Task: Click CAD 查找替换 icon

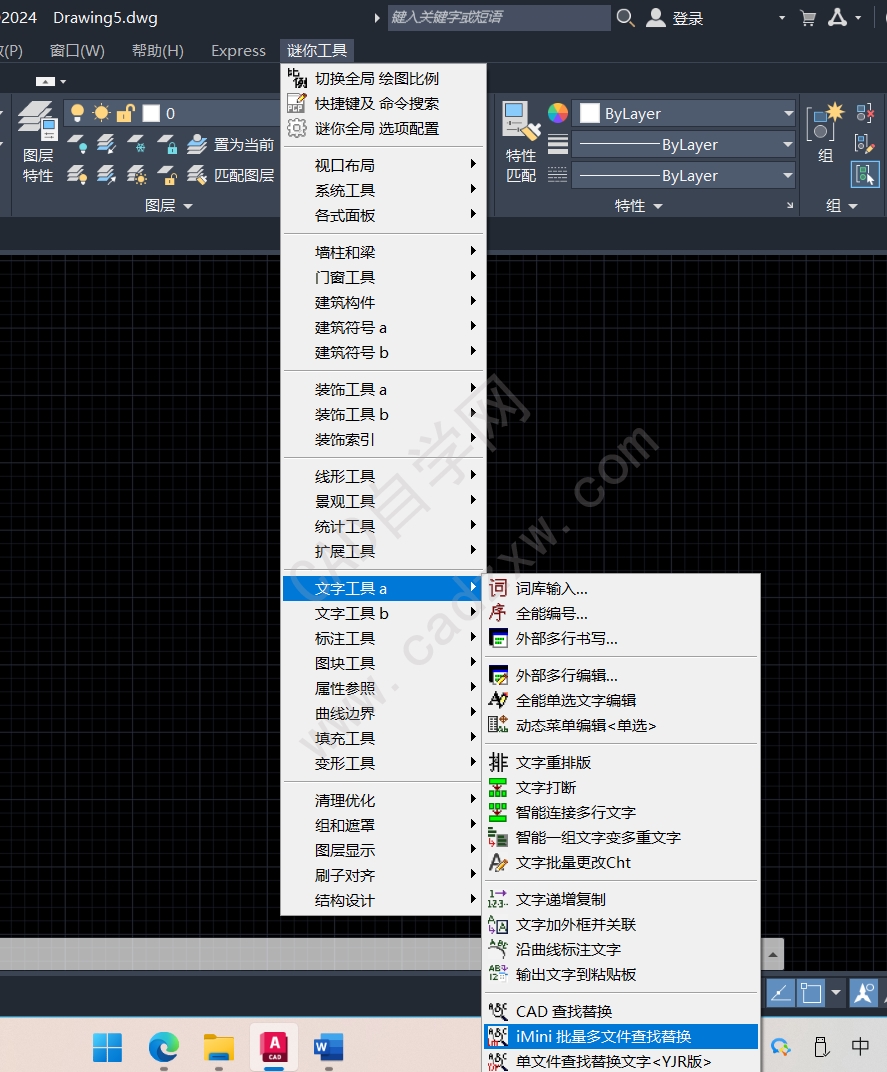Action: (x=498, y=1011)
